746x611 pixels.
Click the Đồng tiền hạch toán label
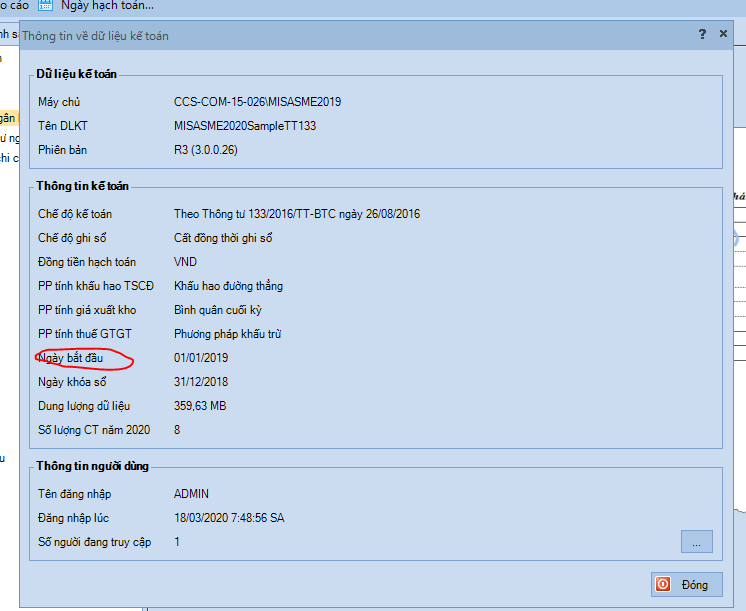[x=87, y=262]
